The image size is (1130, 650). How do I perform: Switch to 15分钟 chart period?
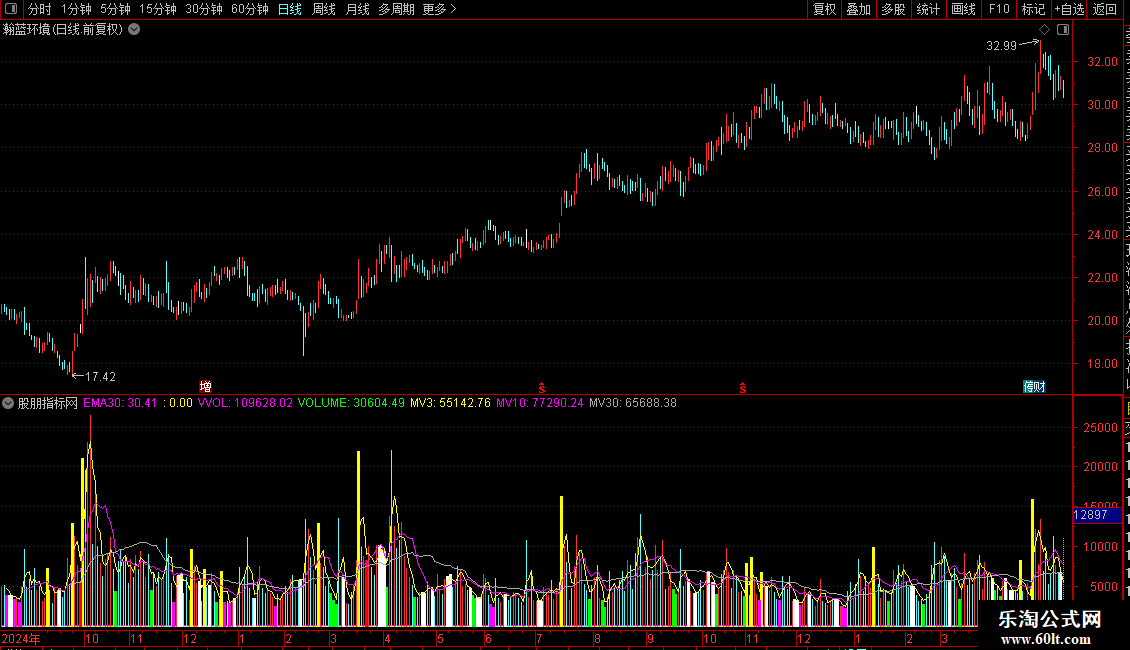coord(158,9)
